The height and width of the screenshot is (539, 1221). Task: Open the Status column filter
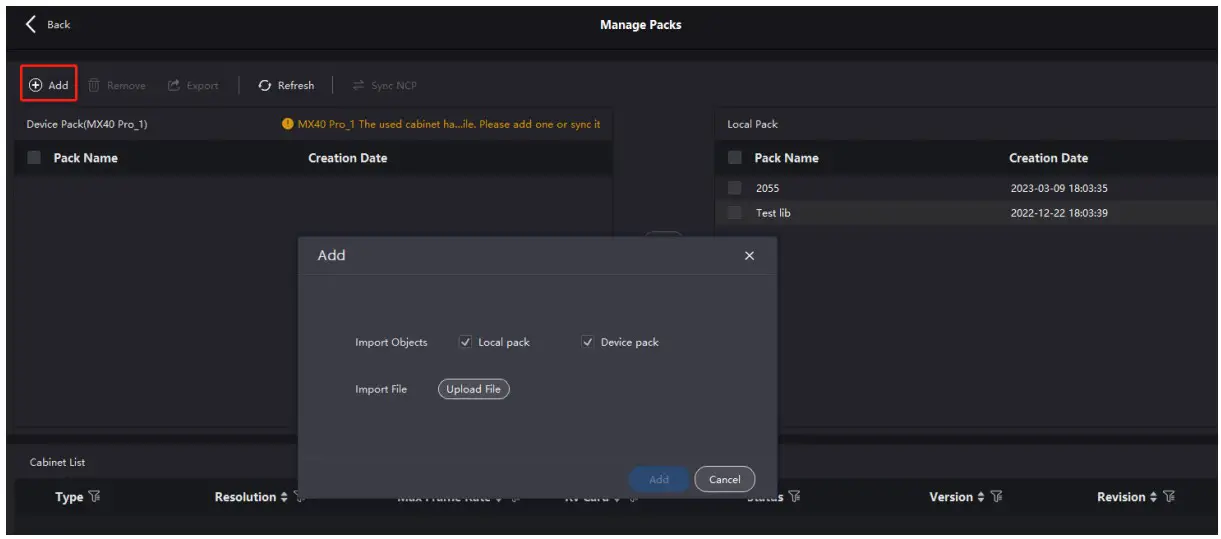click(793, 497)
